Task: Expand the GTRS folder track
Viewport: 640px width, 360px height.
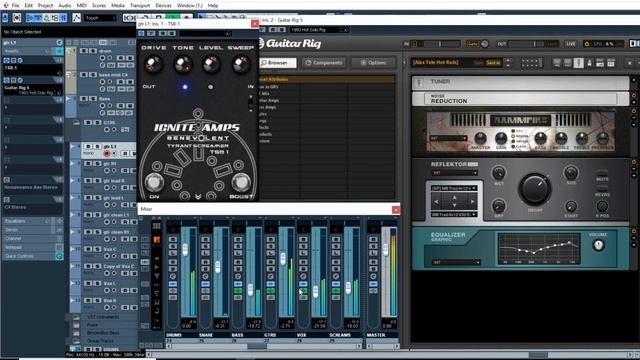Action: (x=76, y=122)
